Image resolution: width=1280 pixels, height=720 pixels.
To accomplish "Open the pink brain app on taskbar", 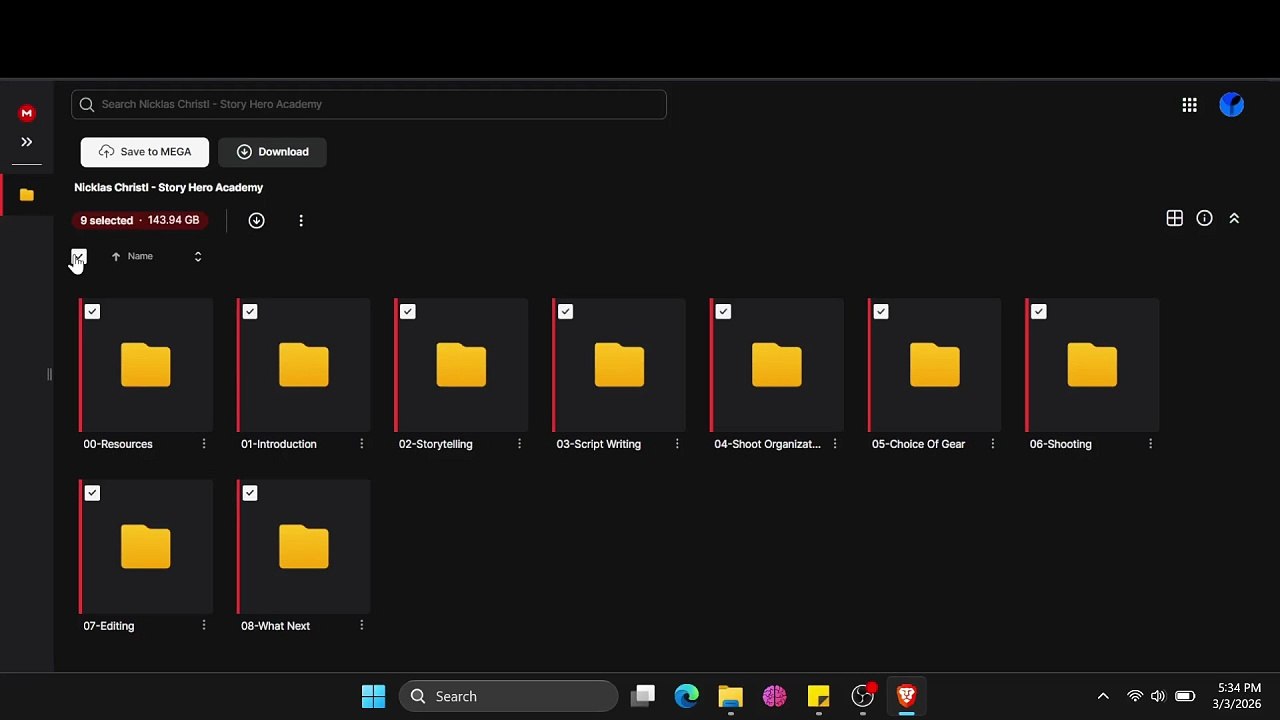I will point(775,696).
